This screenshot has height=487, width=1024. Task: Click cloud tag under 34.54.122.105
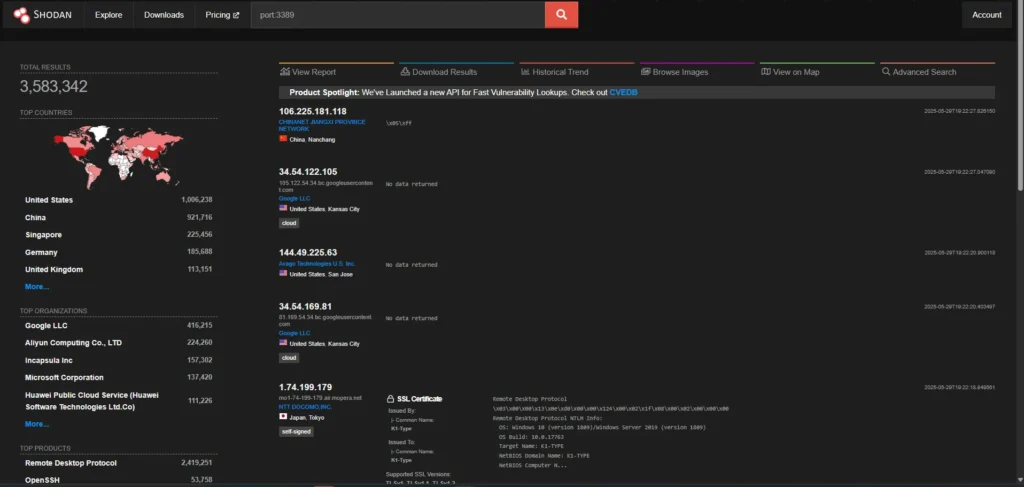click(x=289, y=223)
